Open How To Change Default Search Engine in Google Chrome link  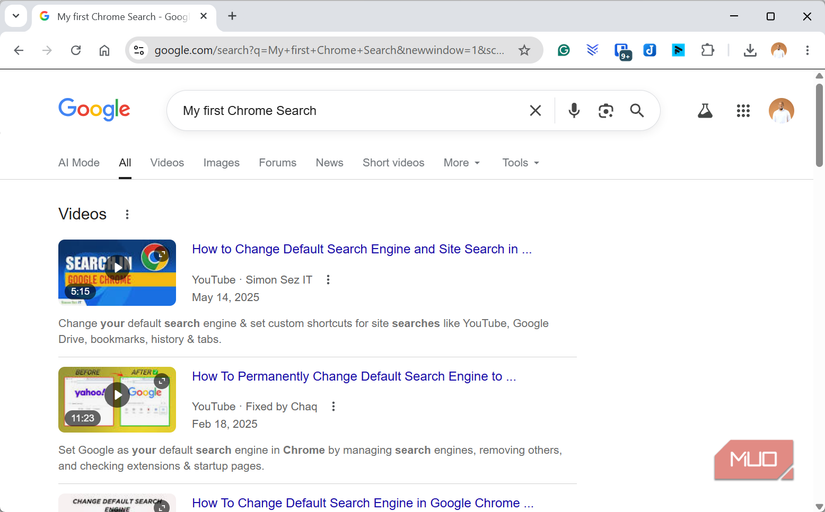363,503
